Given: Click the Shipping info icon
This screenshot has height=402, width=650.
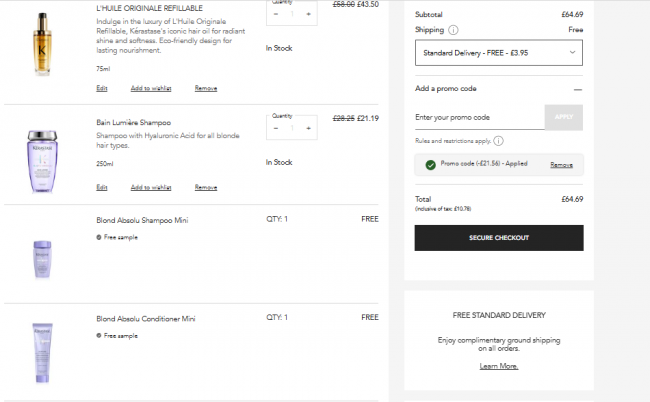Looking at the screenshot, I should (454, 31).
